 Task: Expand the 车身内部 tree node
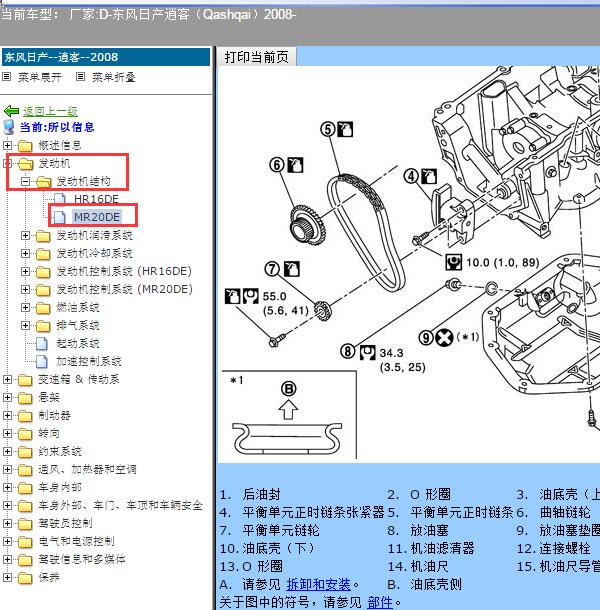[x=7, y=487]
